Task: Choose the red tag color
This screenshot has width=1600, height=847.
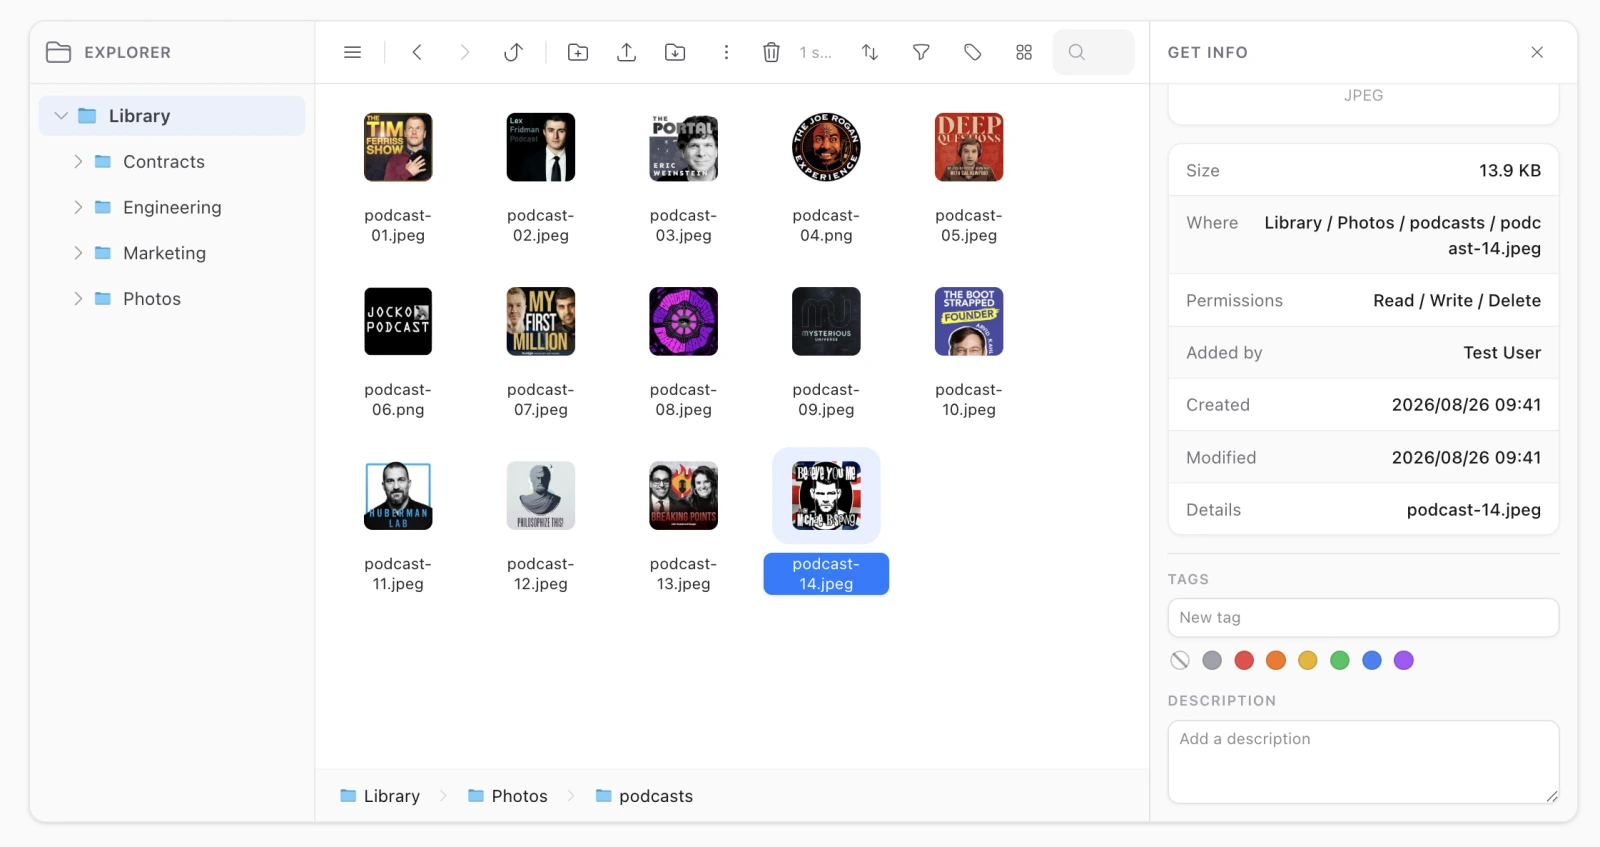Action: pyautogui.click(x=1244, y=660)
